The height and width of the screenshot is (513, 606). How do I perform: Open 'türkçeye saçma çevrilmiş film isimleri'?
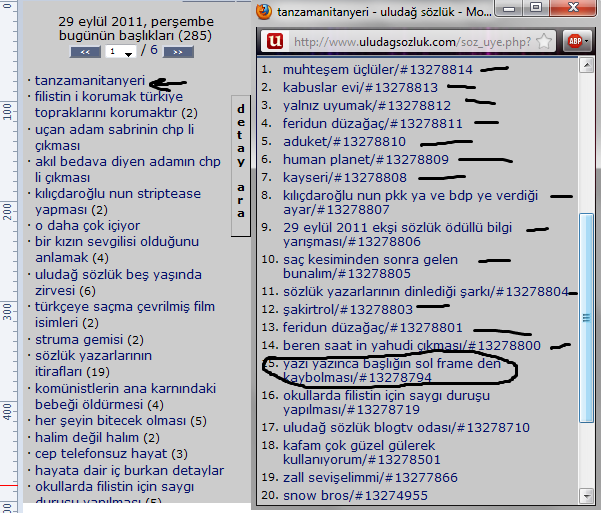click(125, 314)
